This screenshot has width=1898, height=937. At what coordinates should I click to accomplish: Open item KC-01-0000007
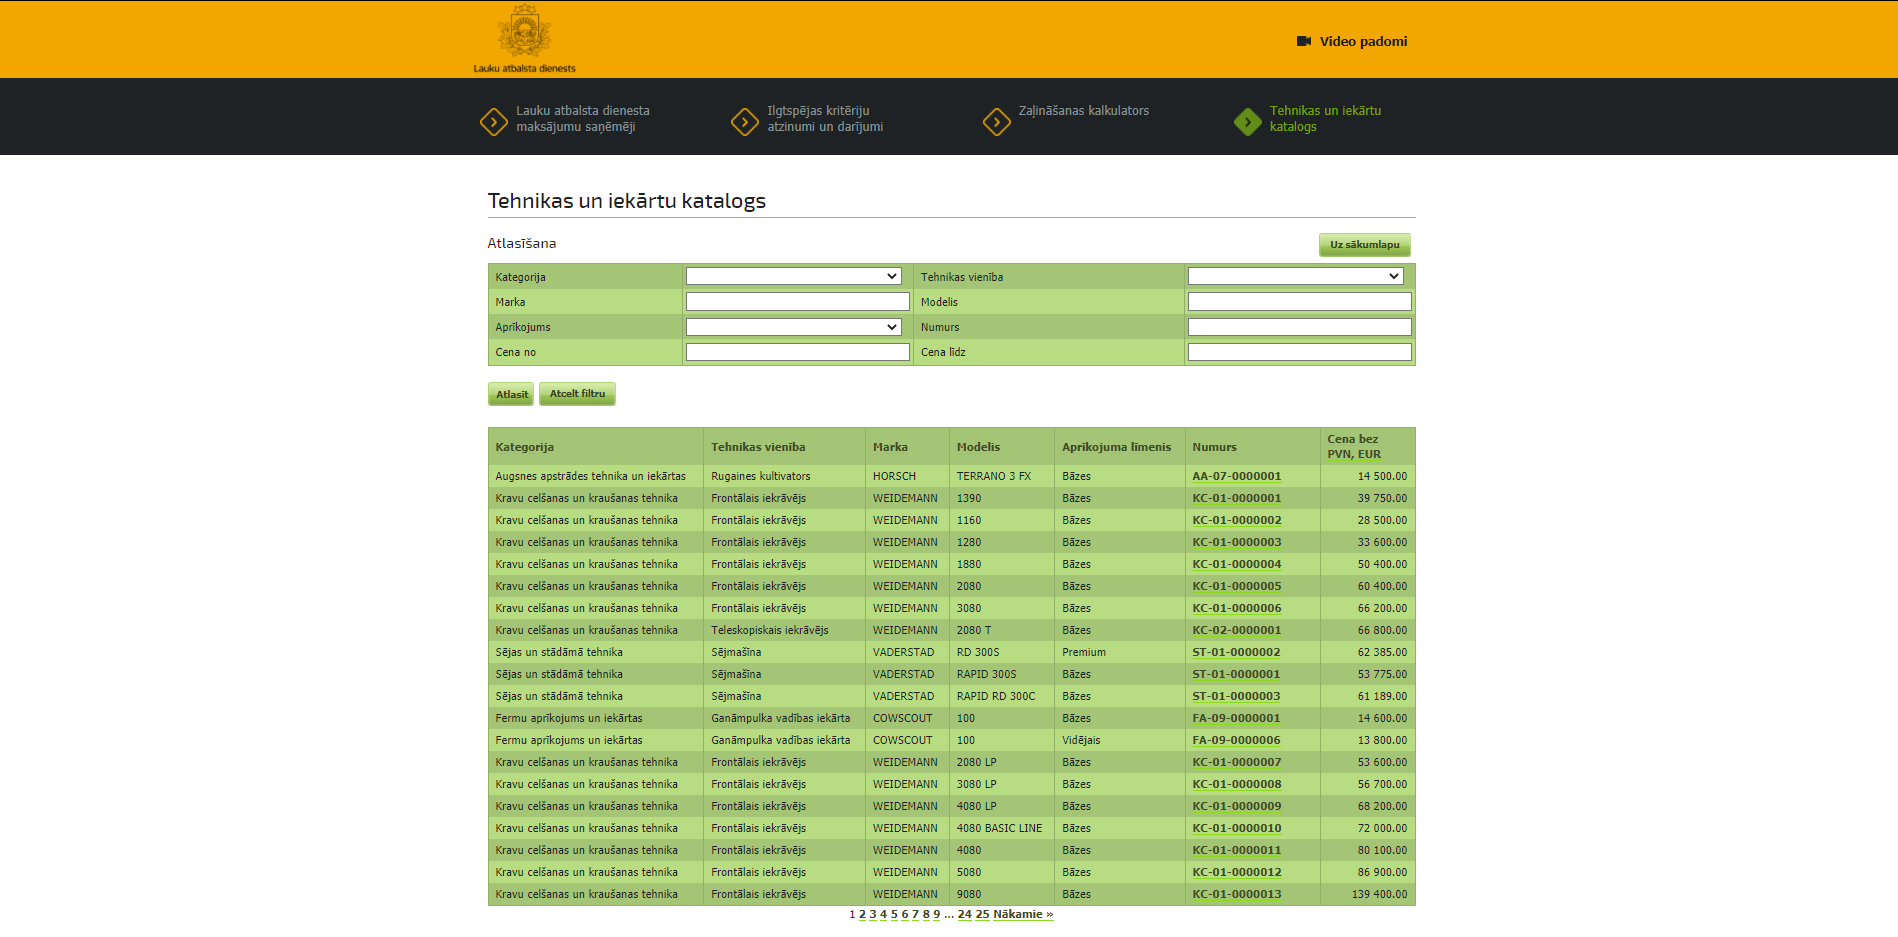pyautogui.click(x=1236, y=762)
